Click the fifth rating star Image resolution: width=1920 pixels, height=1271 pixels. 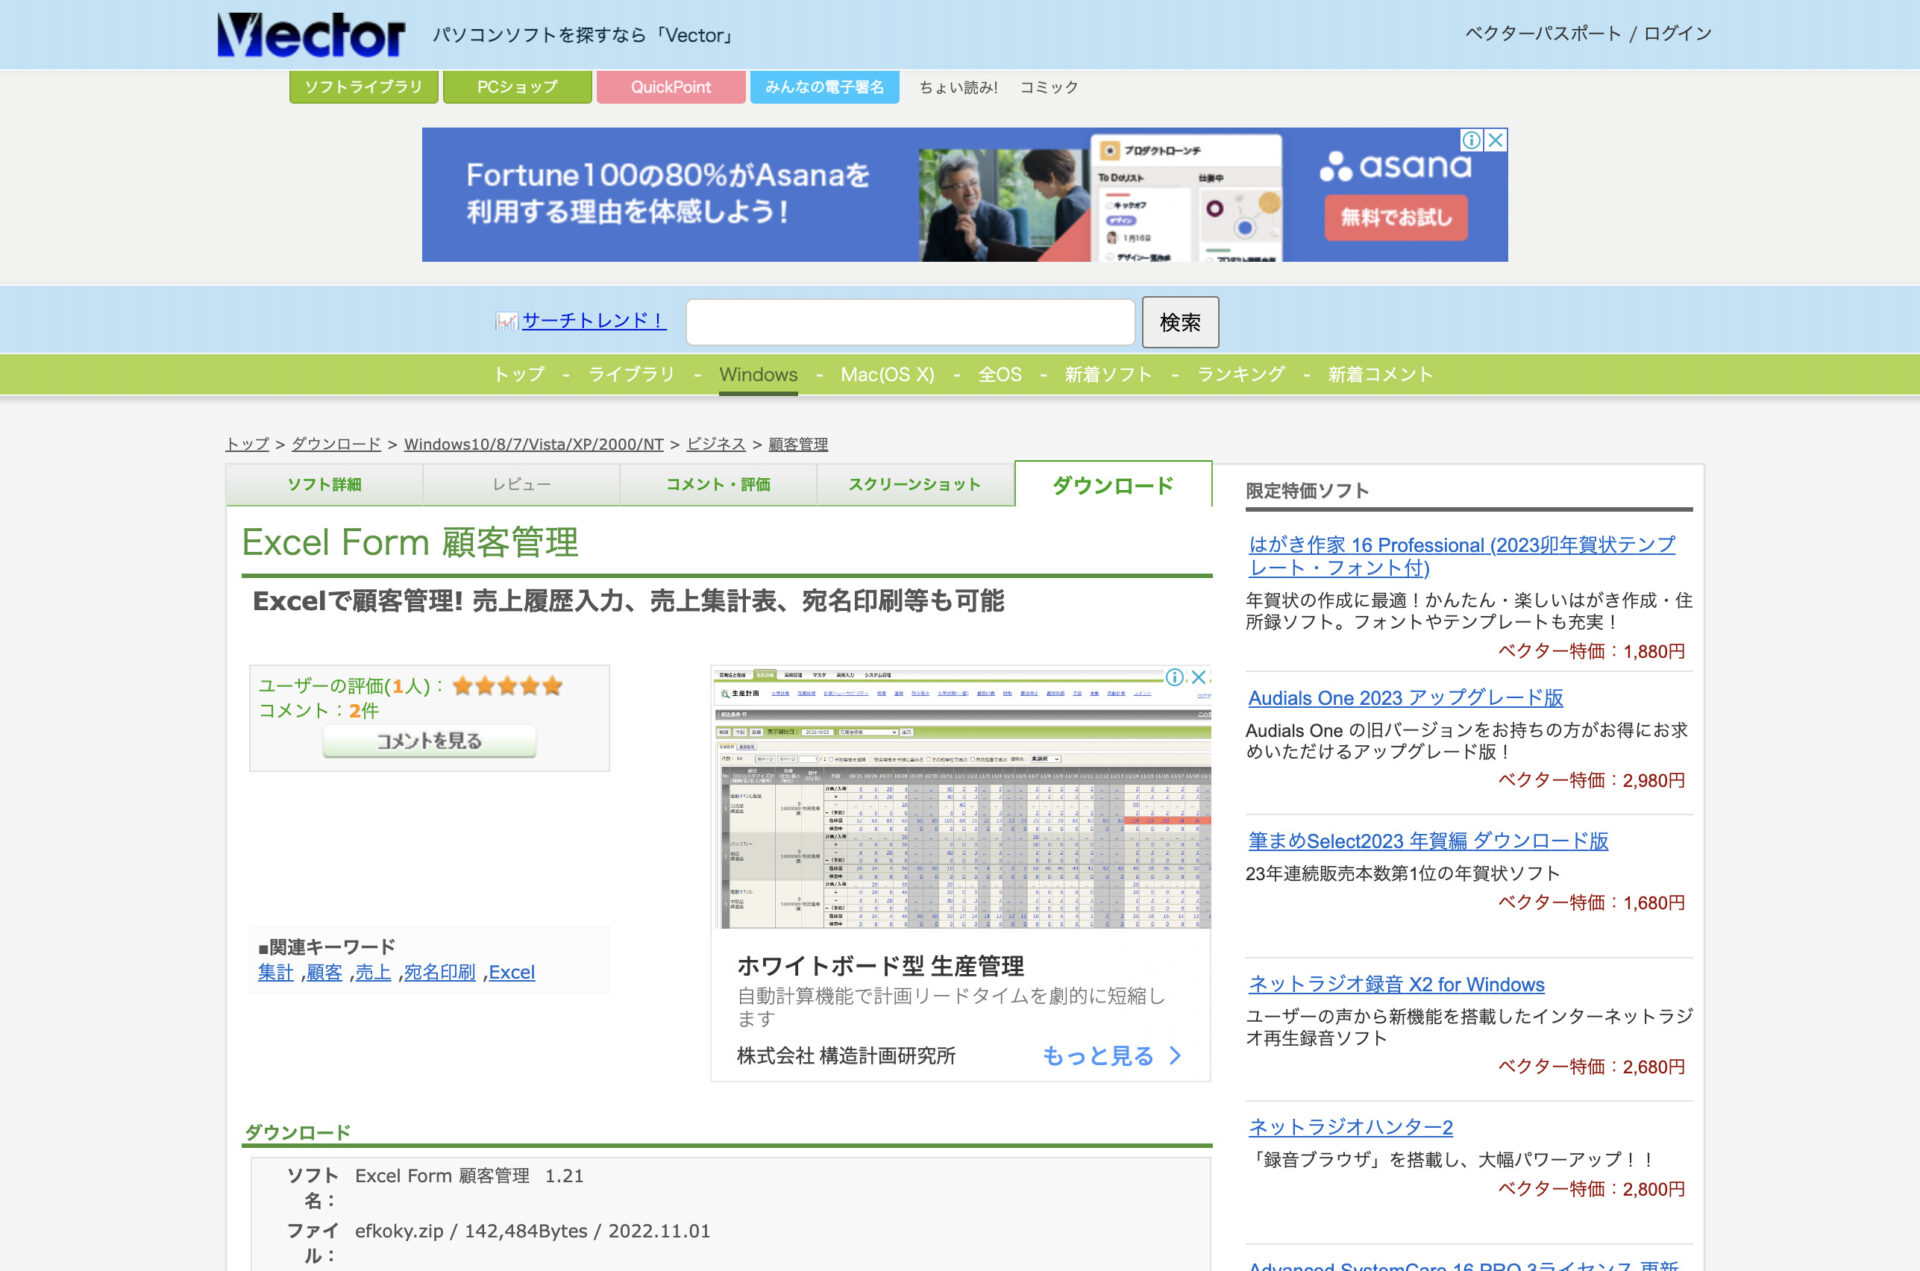(x=552, y=686)
